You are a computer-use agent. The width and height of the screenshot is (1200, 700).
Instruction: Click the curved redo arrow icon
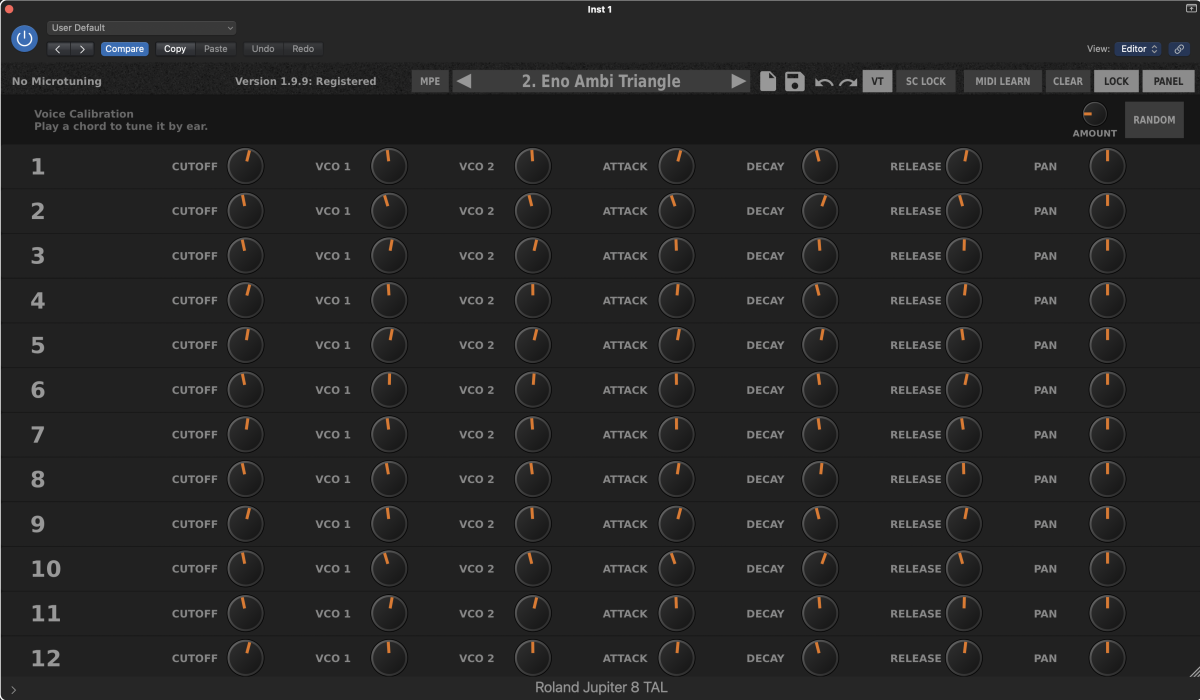pyautogui.click(x=848, y=82)
